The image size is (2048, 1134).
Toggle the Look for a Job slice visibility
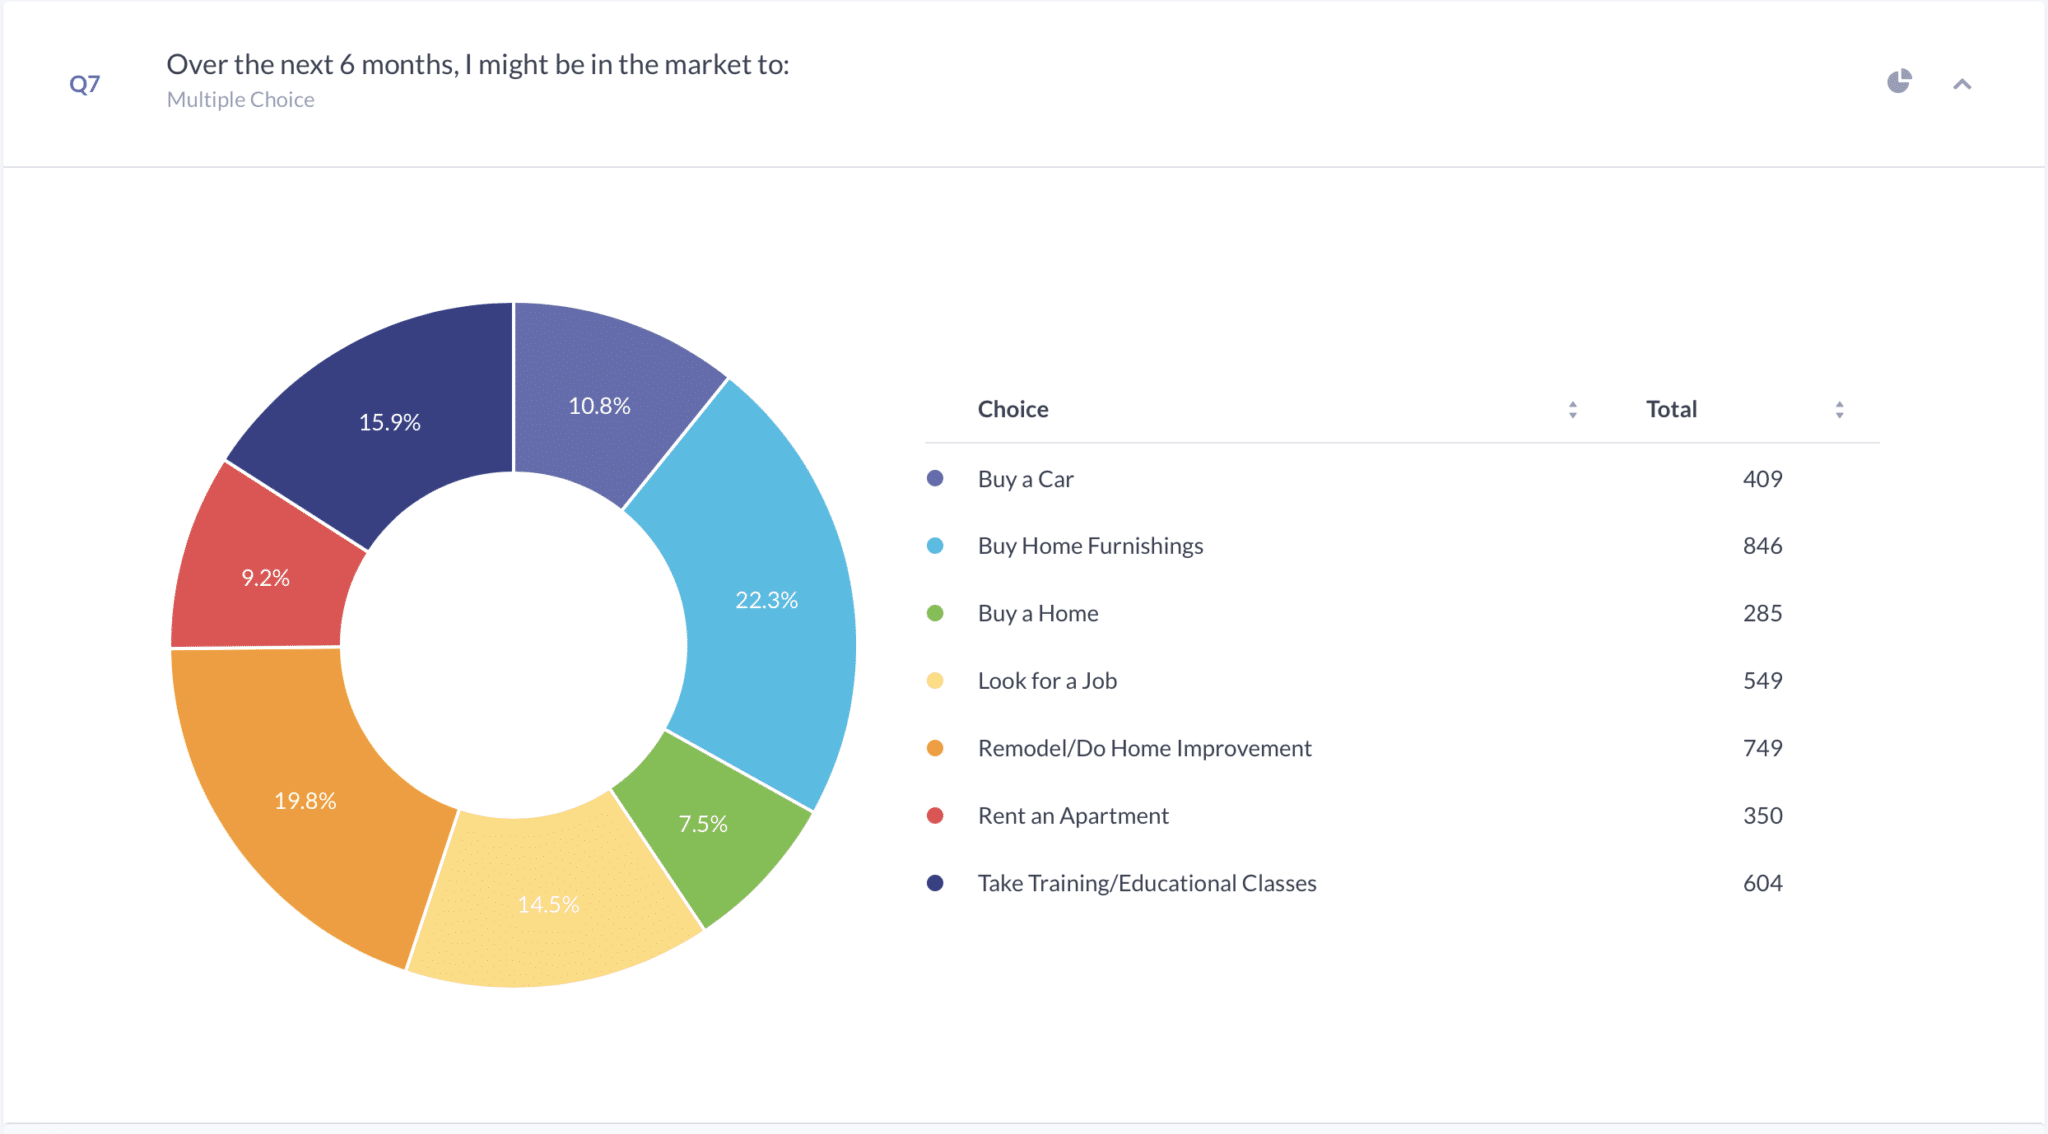pyautogui.click(x=548, y=903)
